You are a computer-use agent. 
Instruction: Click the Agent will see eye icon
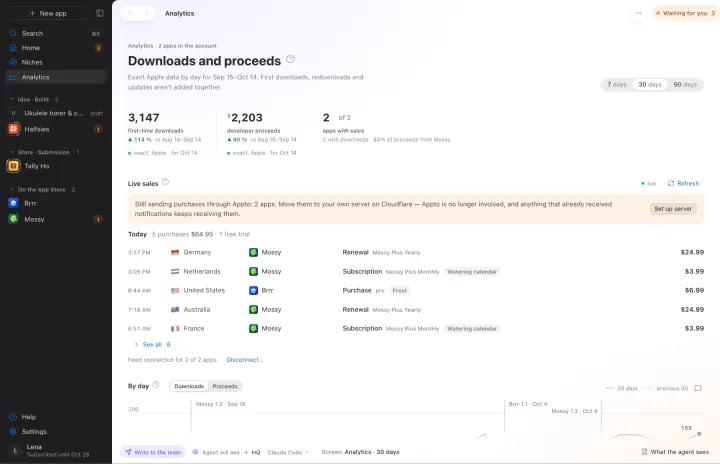pyautogui.click(x=196, y=452)
